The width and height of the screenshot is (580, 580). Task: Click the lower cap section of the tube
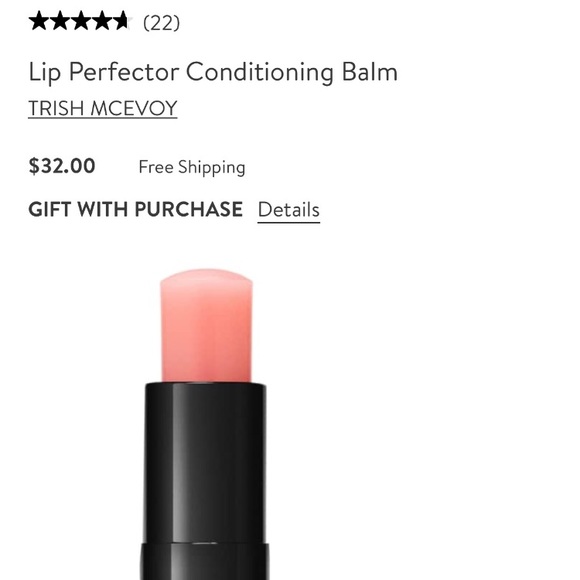(205, 562)
